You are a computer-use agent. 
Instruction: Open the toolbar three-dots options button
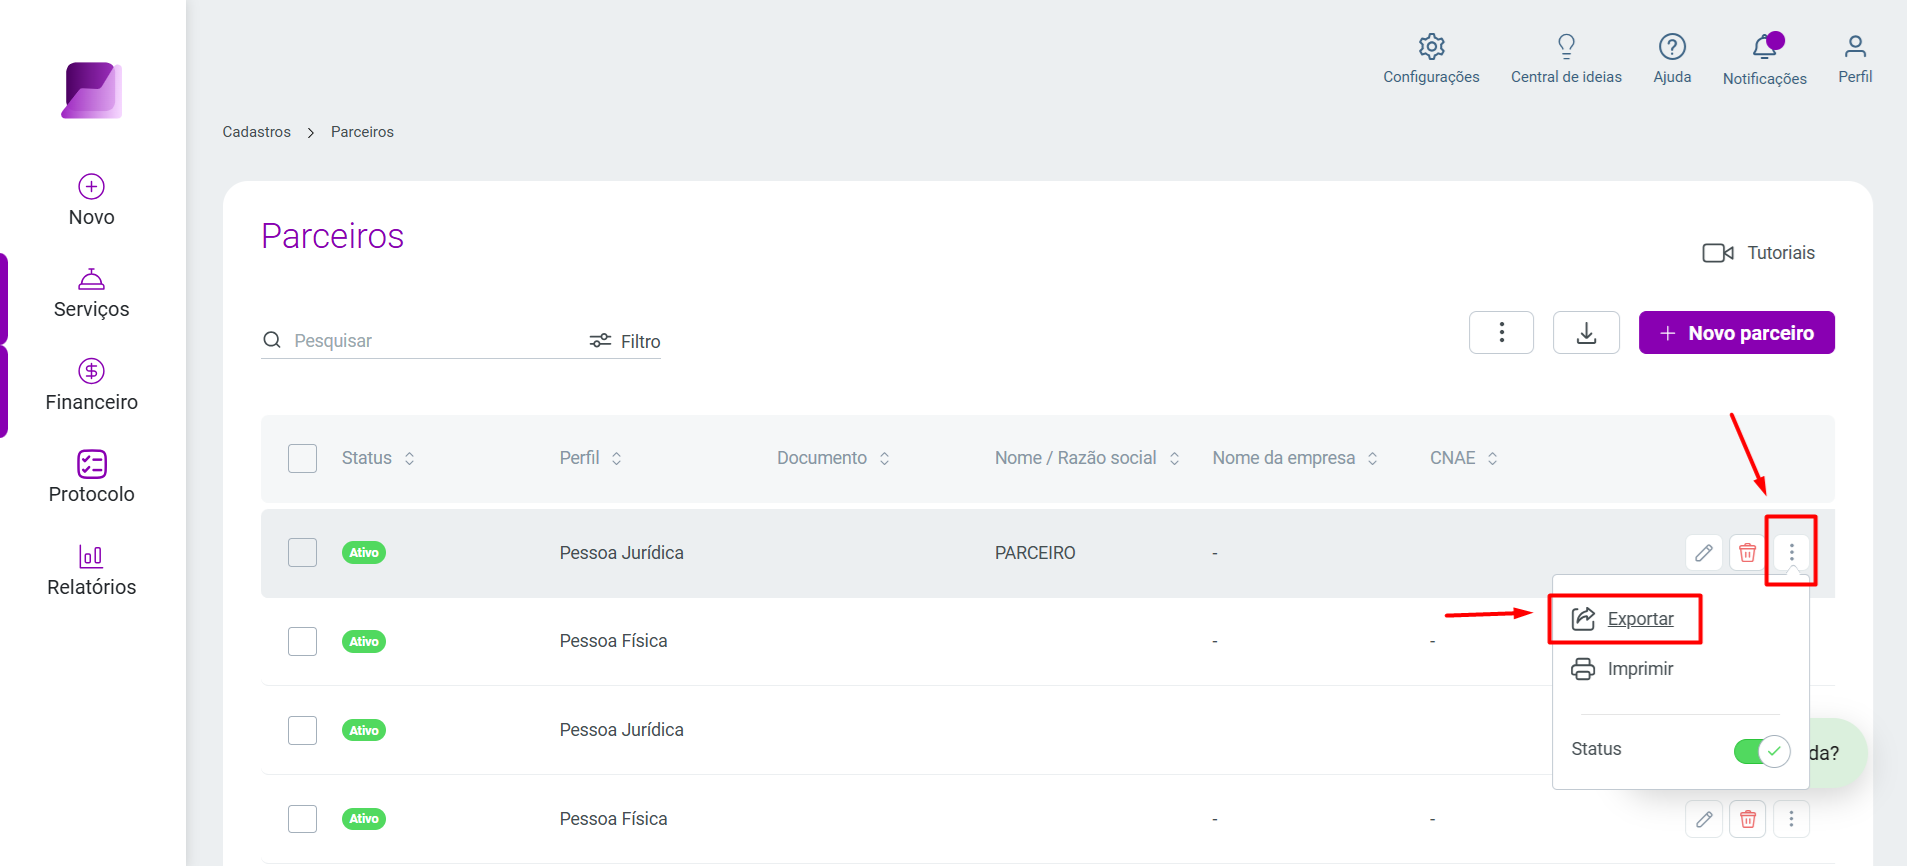point(1501,333)
